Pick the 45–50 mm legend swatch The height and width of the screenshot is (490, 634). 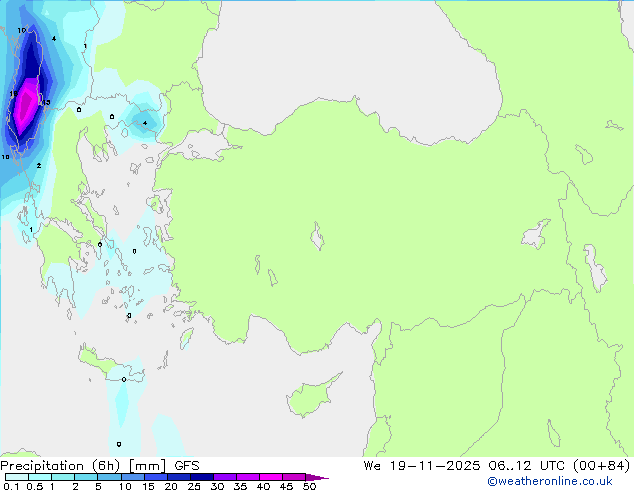[x=294, y=477]
